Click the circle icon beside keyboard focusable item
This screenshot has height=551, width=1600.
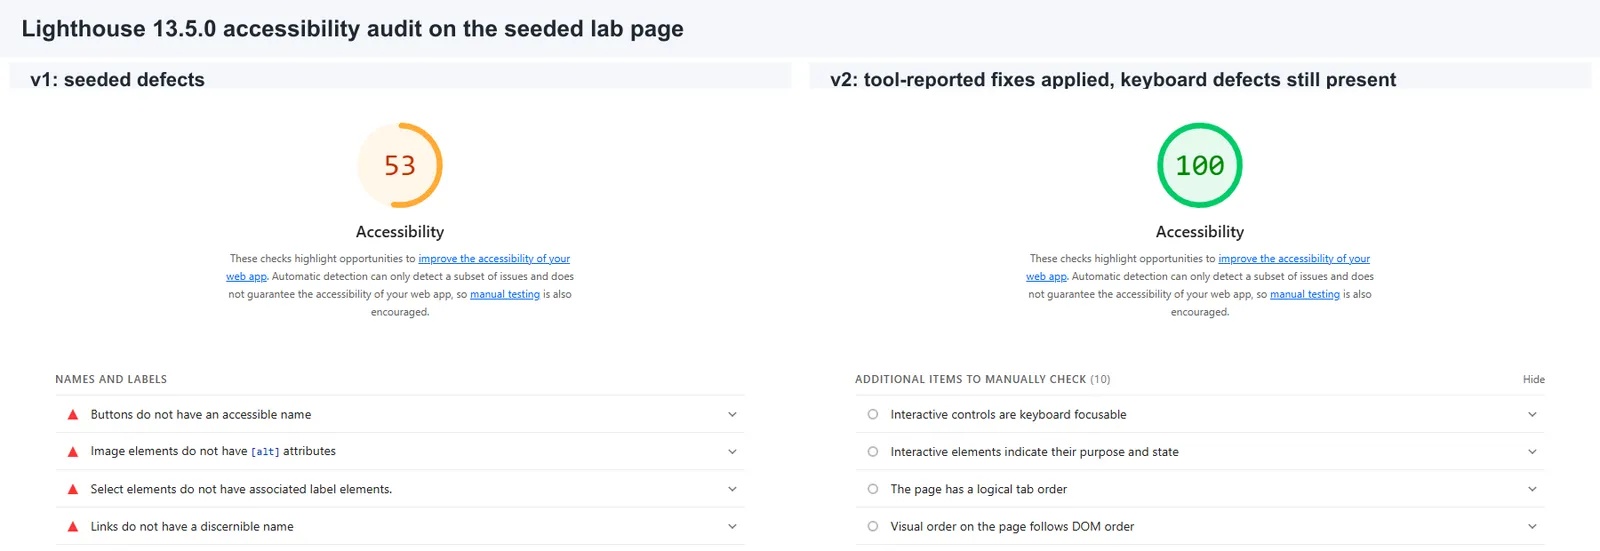click(873, 414)
